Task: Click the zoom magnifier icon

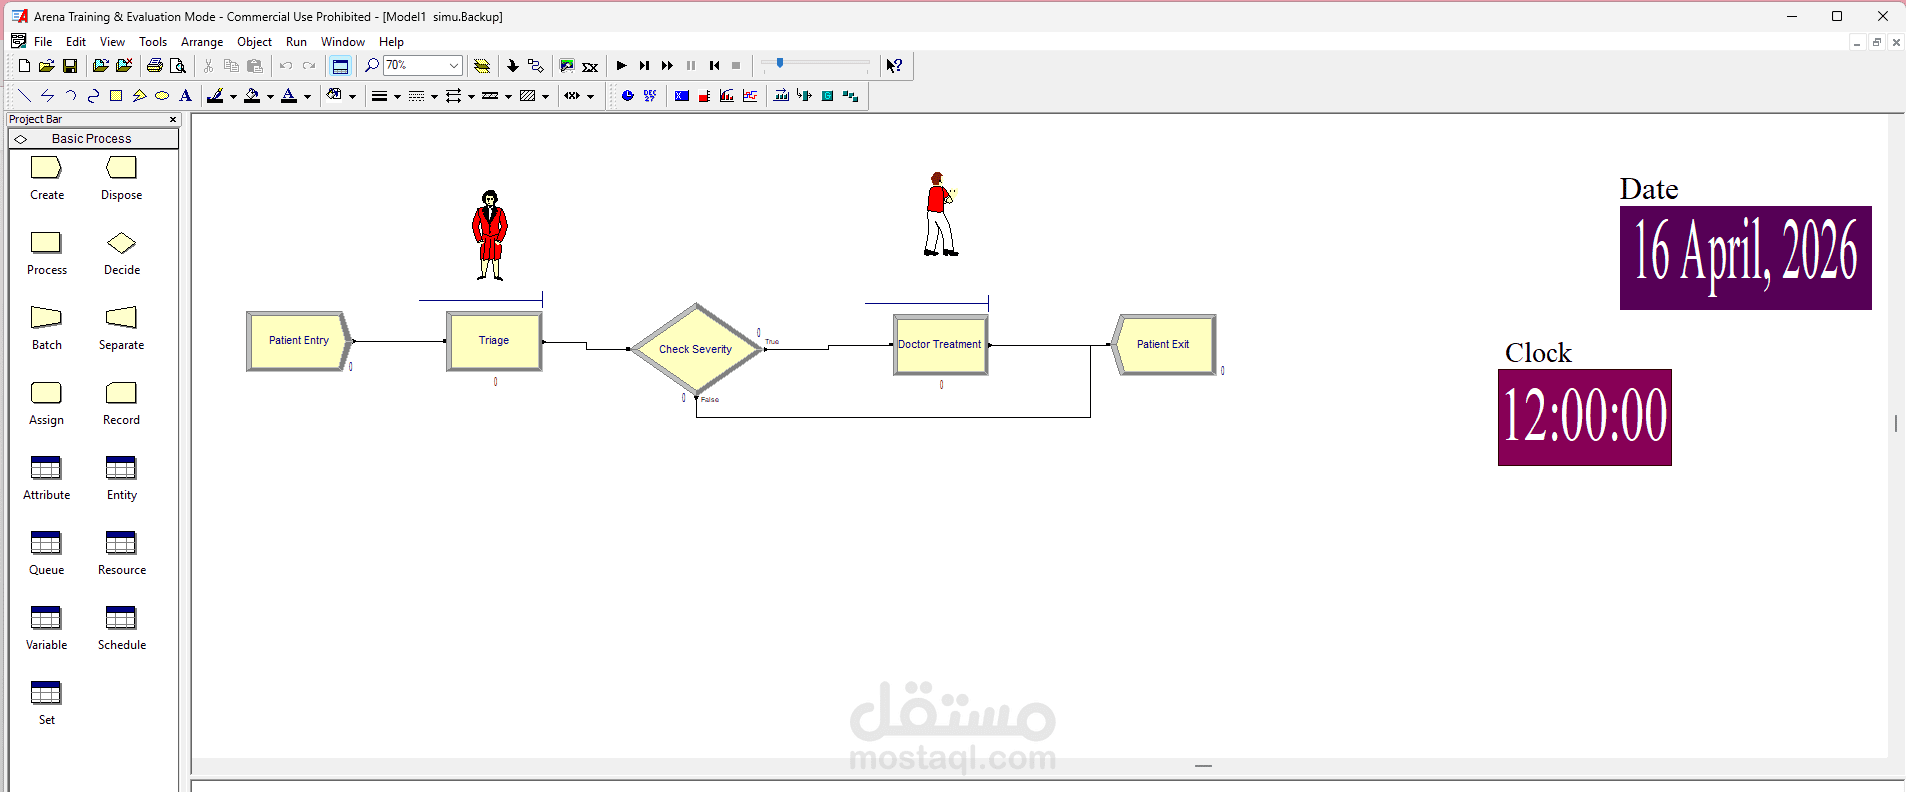Action: tap(372, 66)
